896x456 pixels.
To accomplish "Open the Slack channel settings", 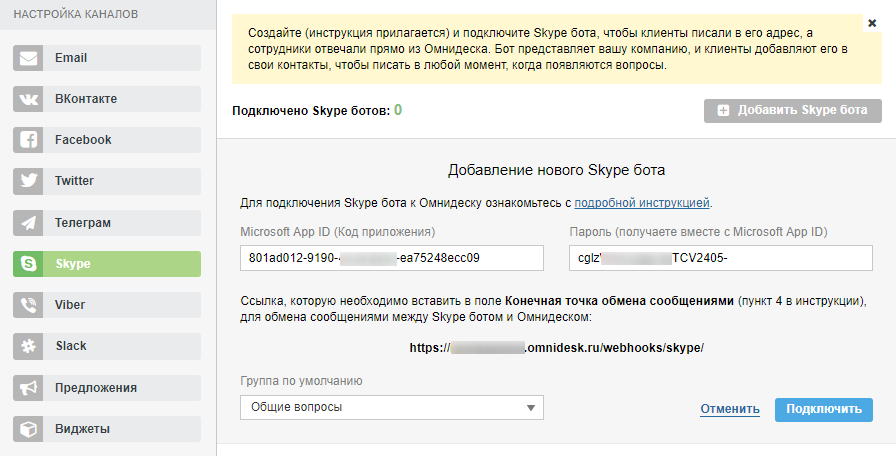I will [x=107, y=346].
